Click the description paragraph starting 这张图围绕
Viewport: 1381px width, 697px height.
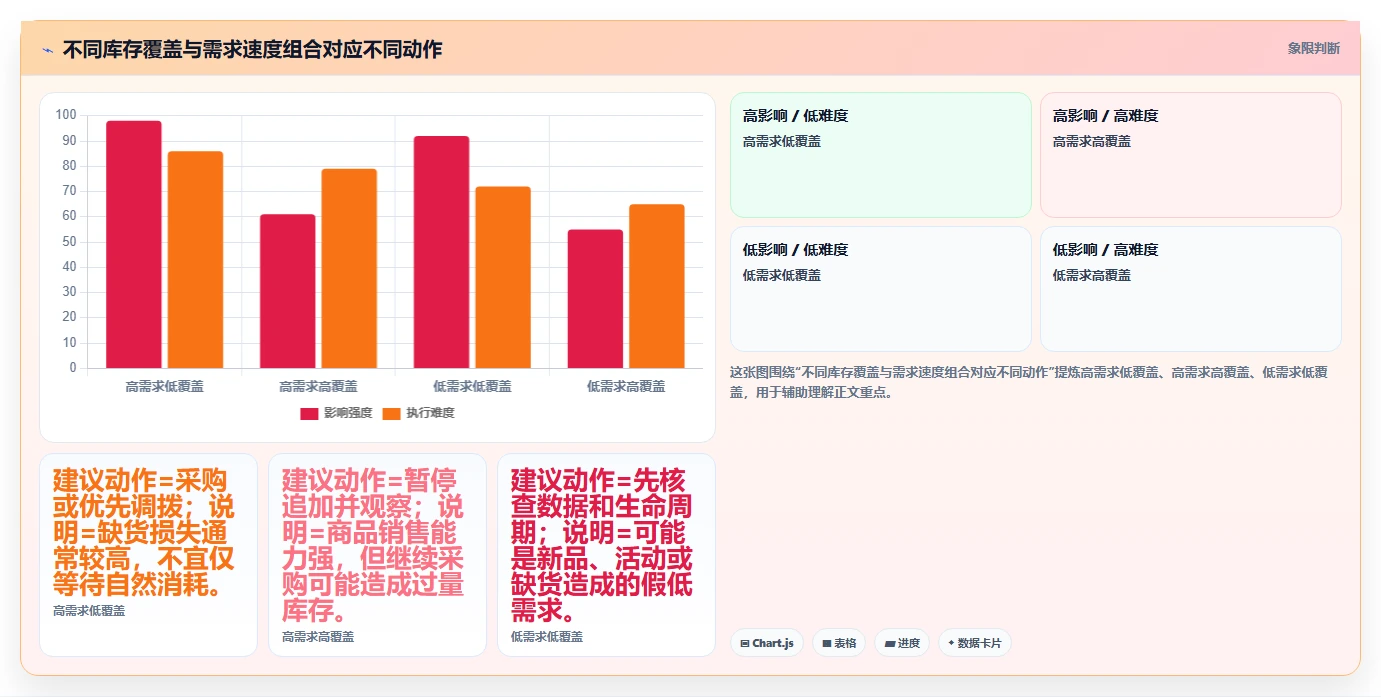click(1030, 382)
